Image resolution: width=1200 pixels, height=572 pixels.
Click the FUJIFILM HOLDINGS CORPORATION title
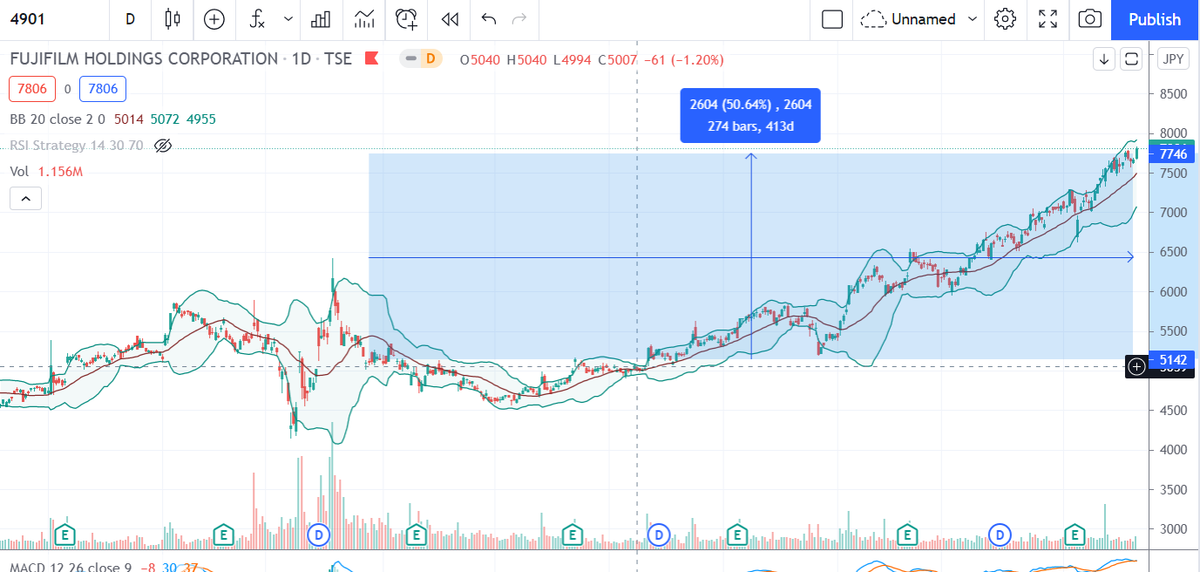pos(143,59)
